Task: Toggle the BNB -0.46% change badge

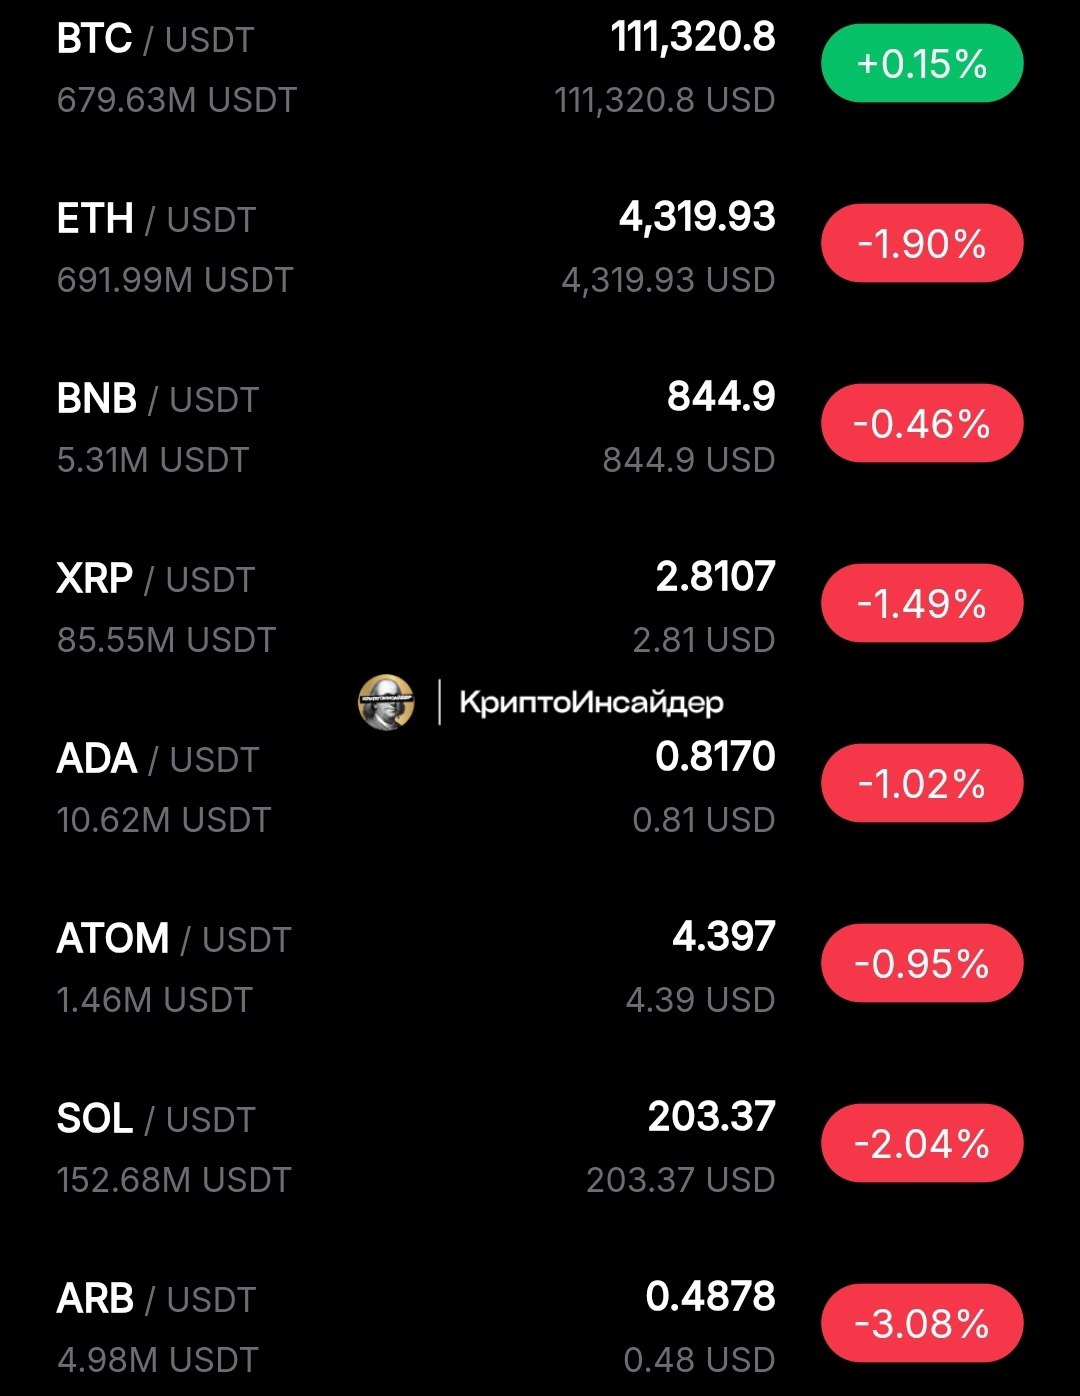Action: click(922, 424)
